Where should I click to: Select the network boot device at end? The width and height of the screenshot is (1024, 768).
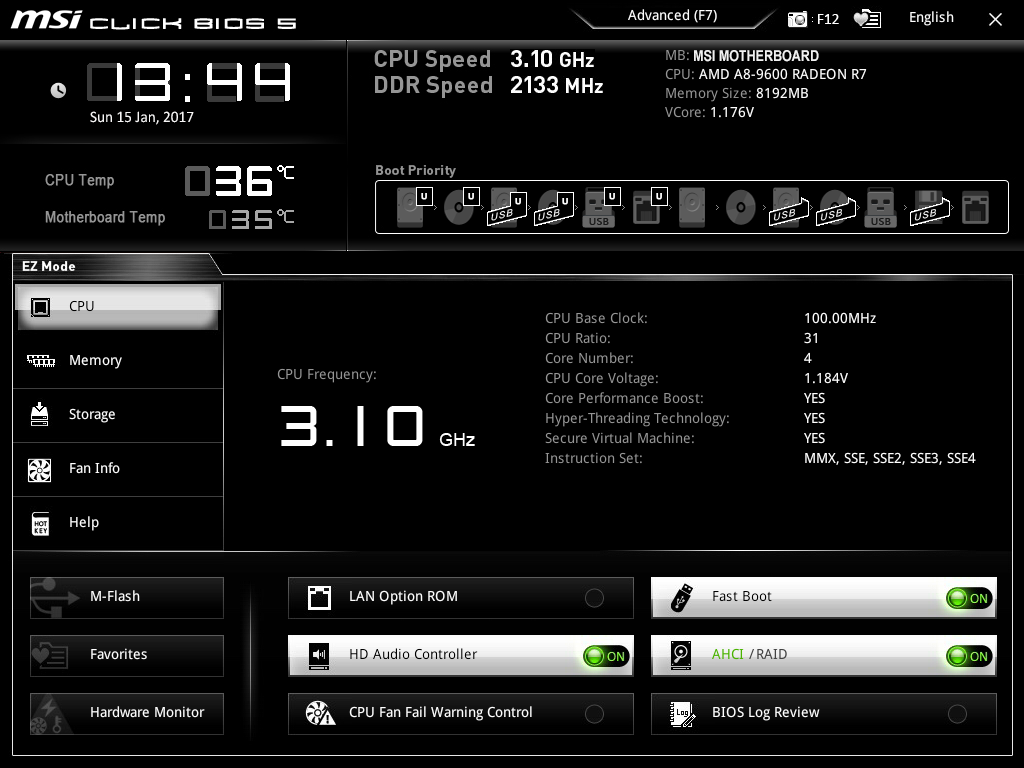[974, 208]
